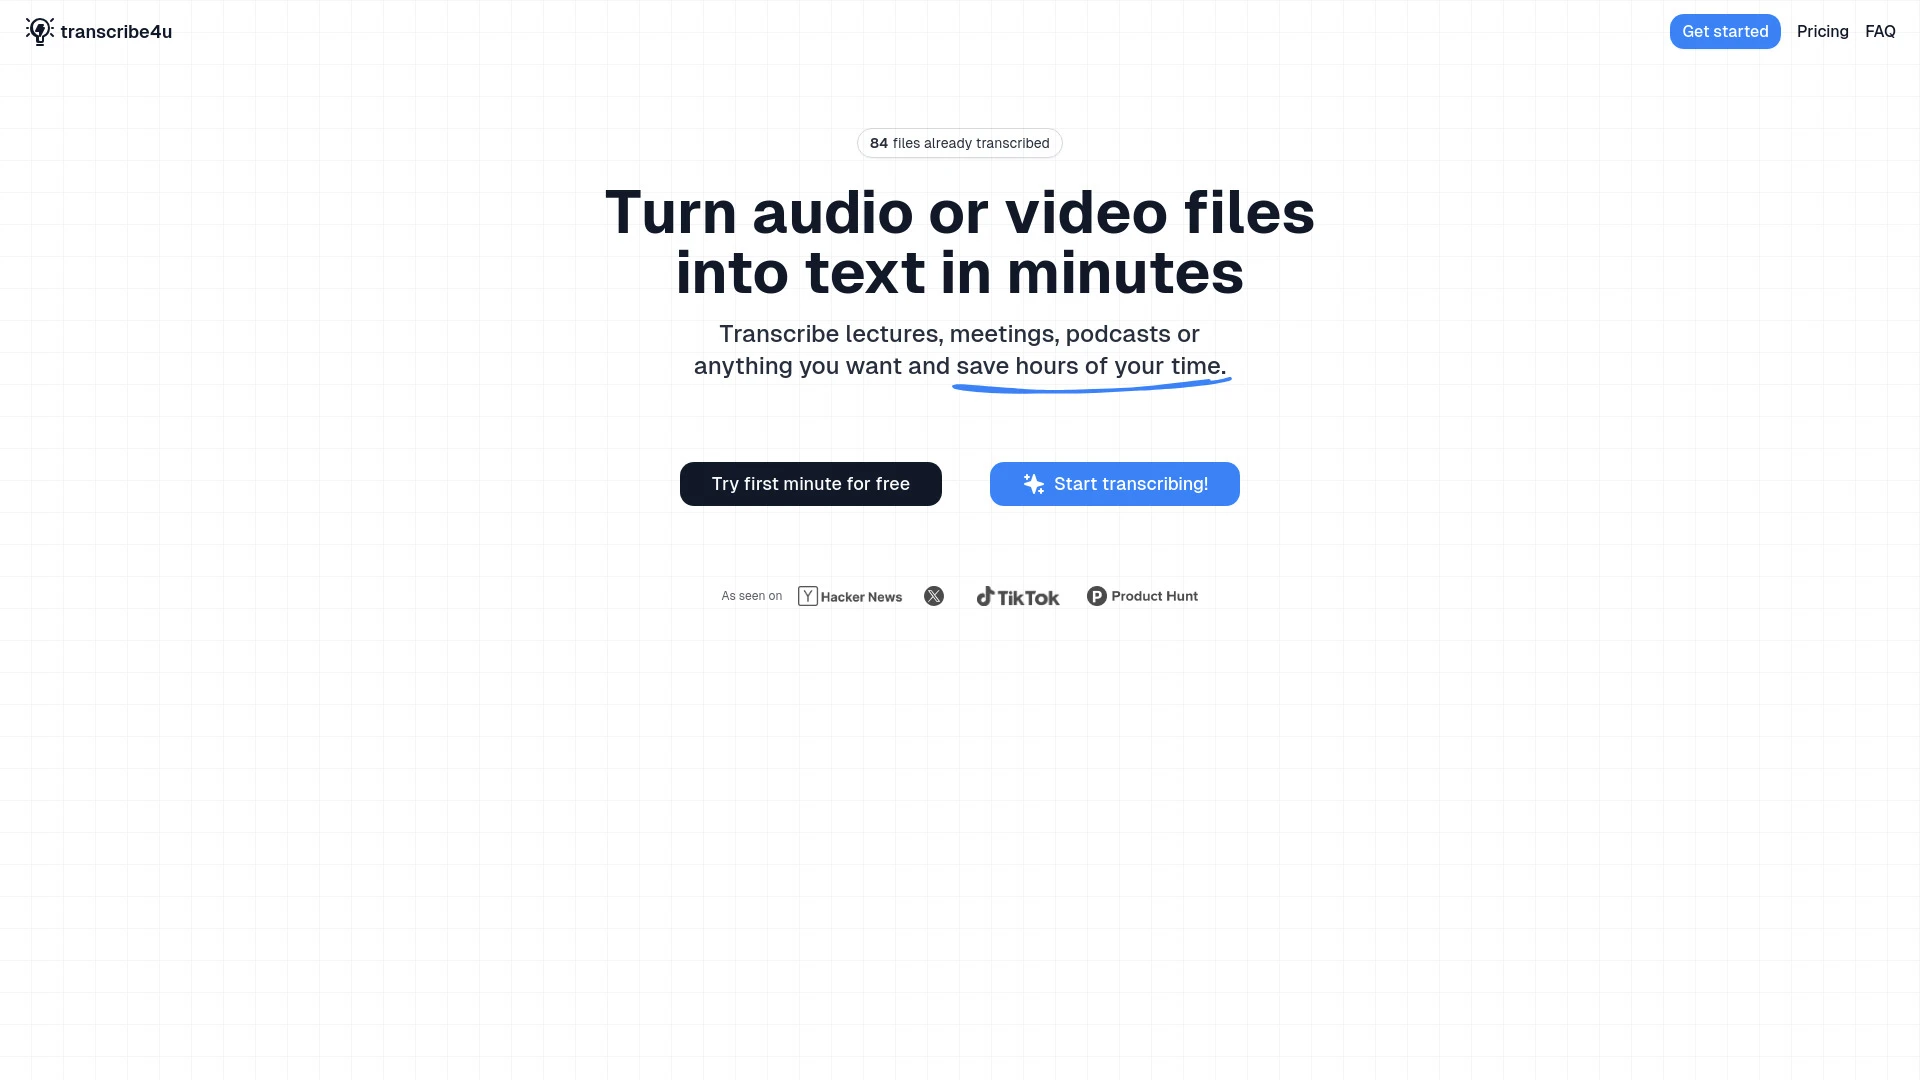
Task: Click the Product Hunt text link
Action: click(1154, 596)
